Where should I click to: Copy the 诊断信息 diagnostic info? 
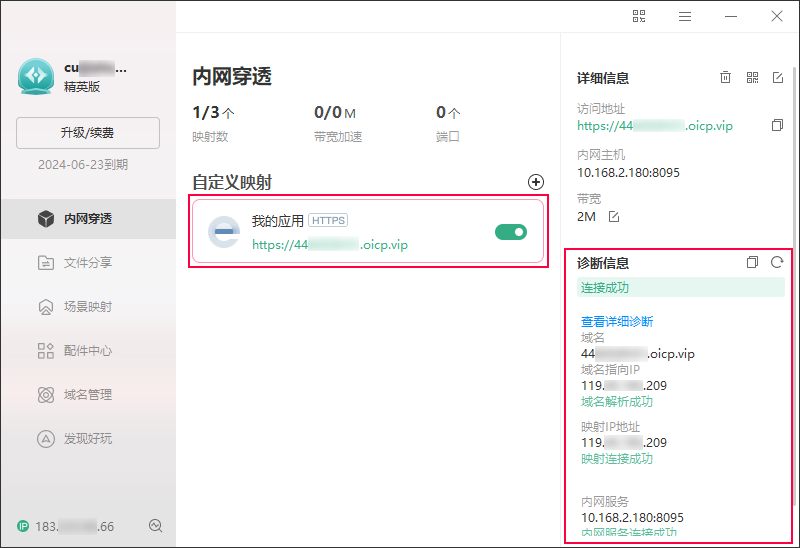[752, 263]
